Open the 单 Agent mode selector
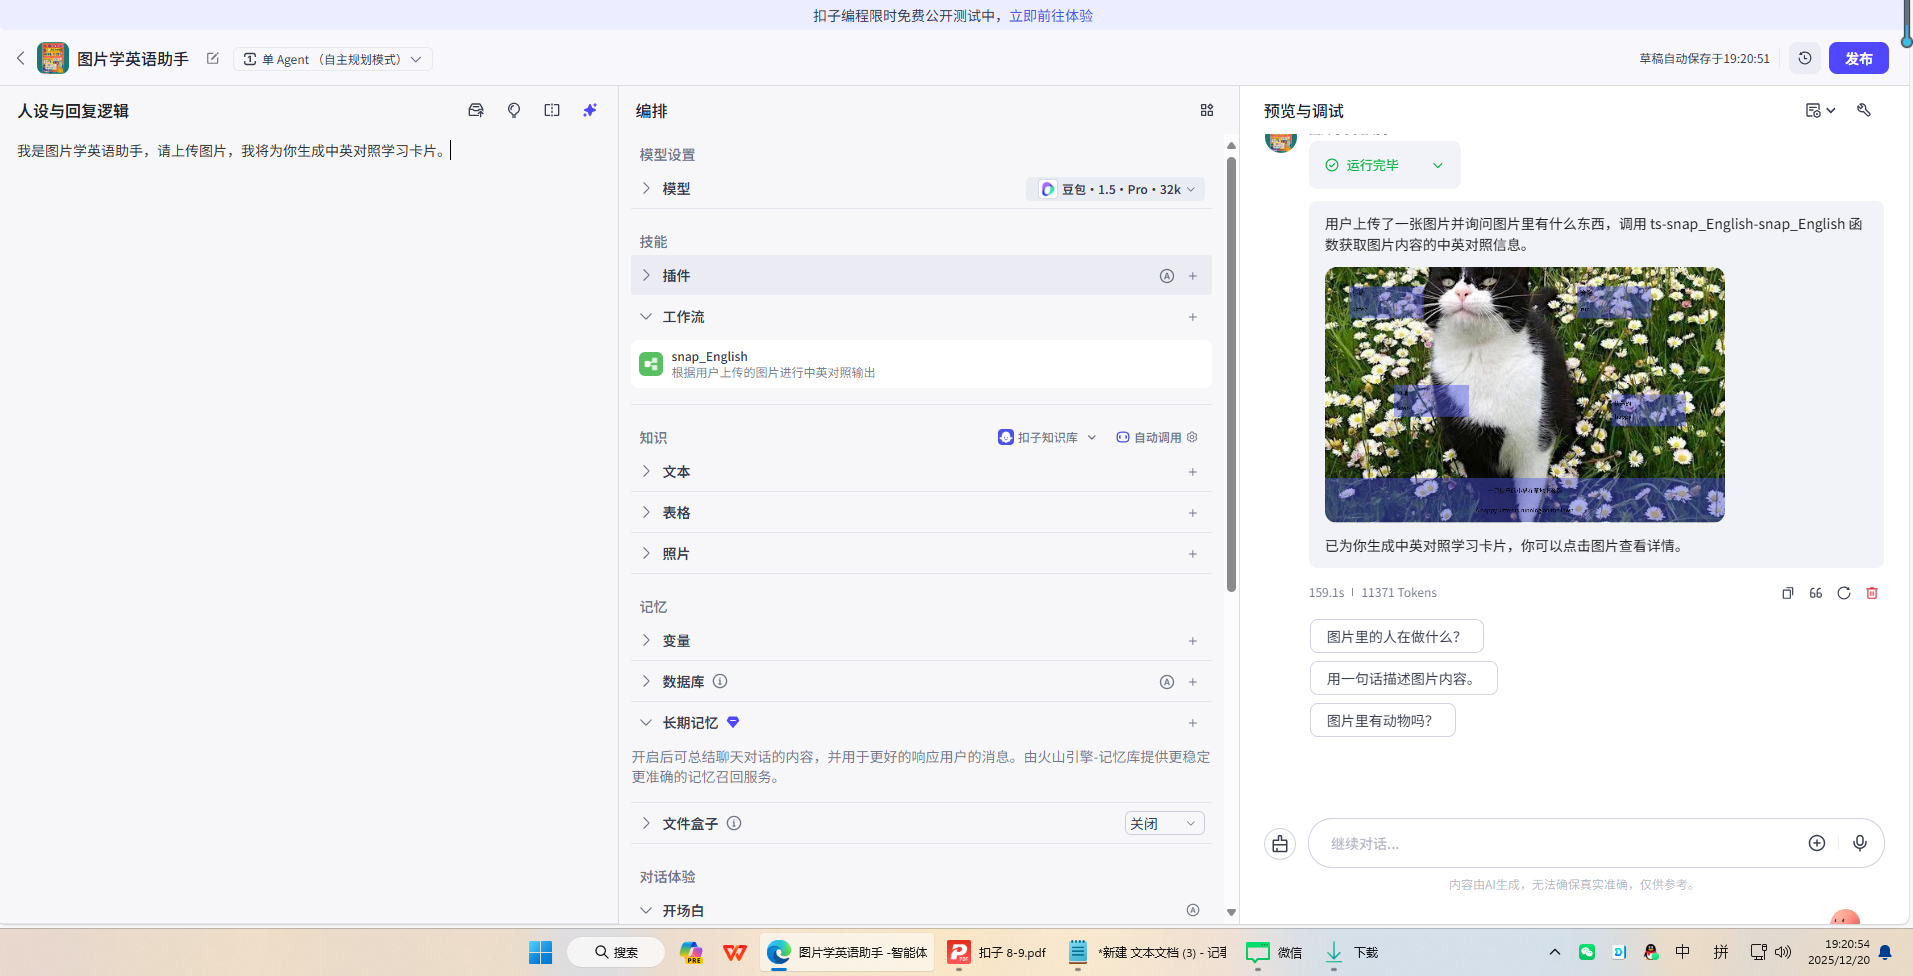Screen dimensions: 1913x976 pyautogui.click(x=332, y=58)
